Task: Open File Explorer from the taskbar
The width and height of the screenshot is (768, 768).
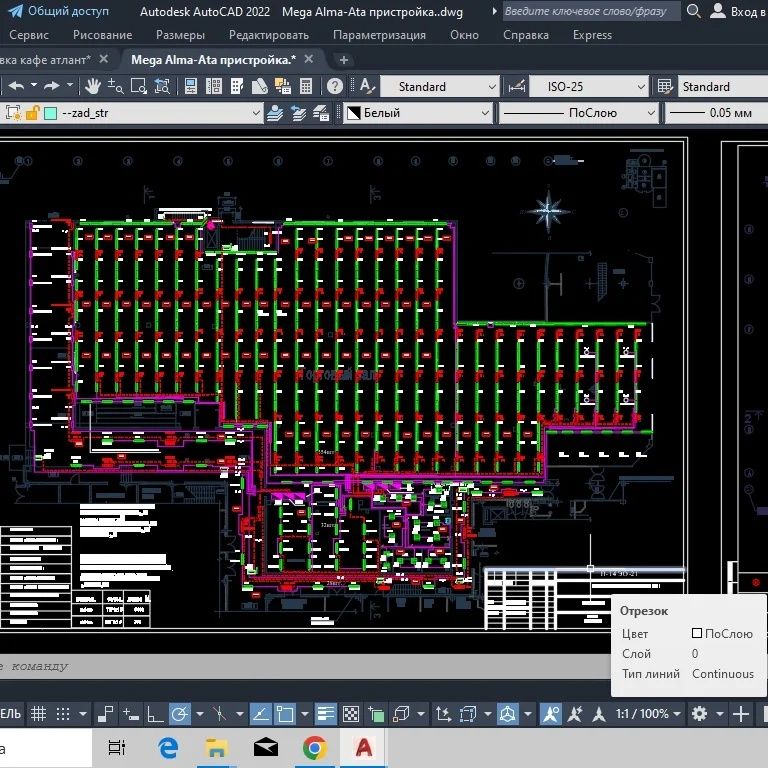Action: tap(216, 748)
